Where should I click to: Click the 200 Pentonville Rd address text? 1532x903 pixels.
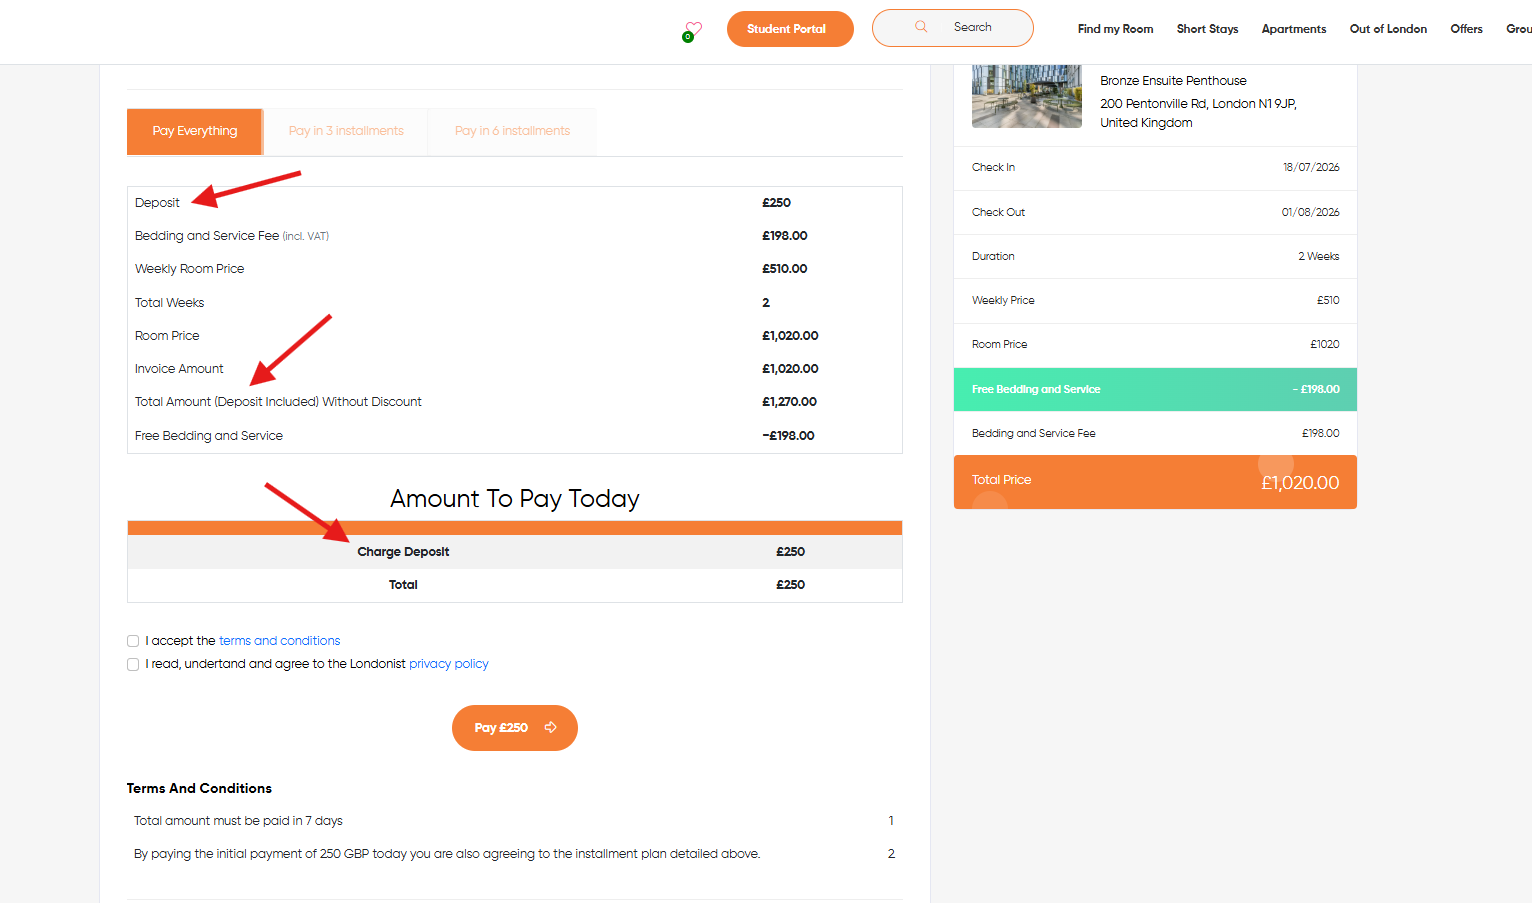tap(1198, 113)
